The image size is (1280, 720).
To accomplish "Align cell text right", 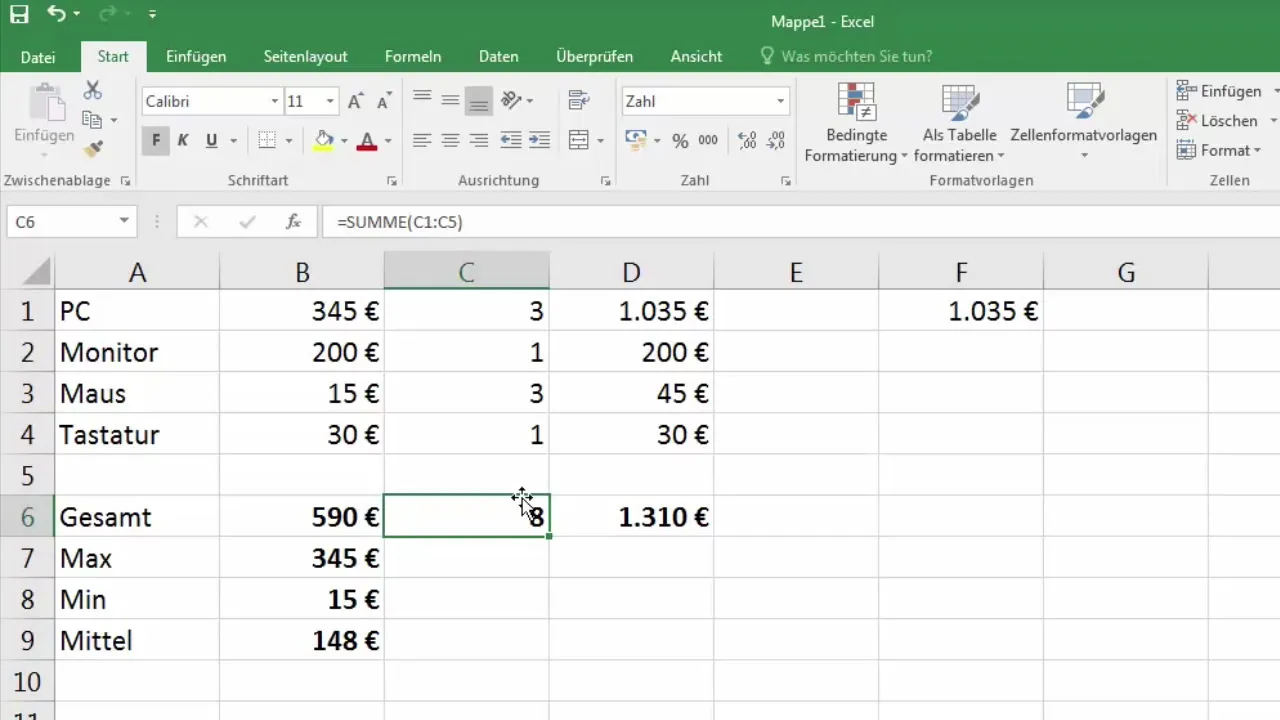I will coord(479,141).
